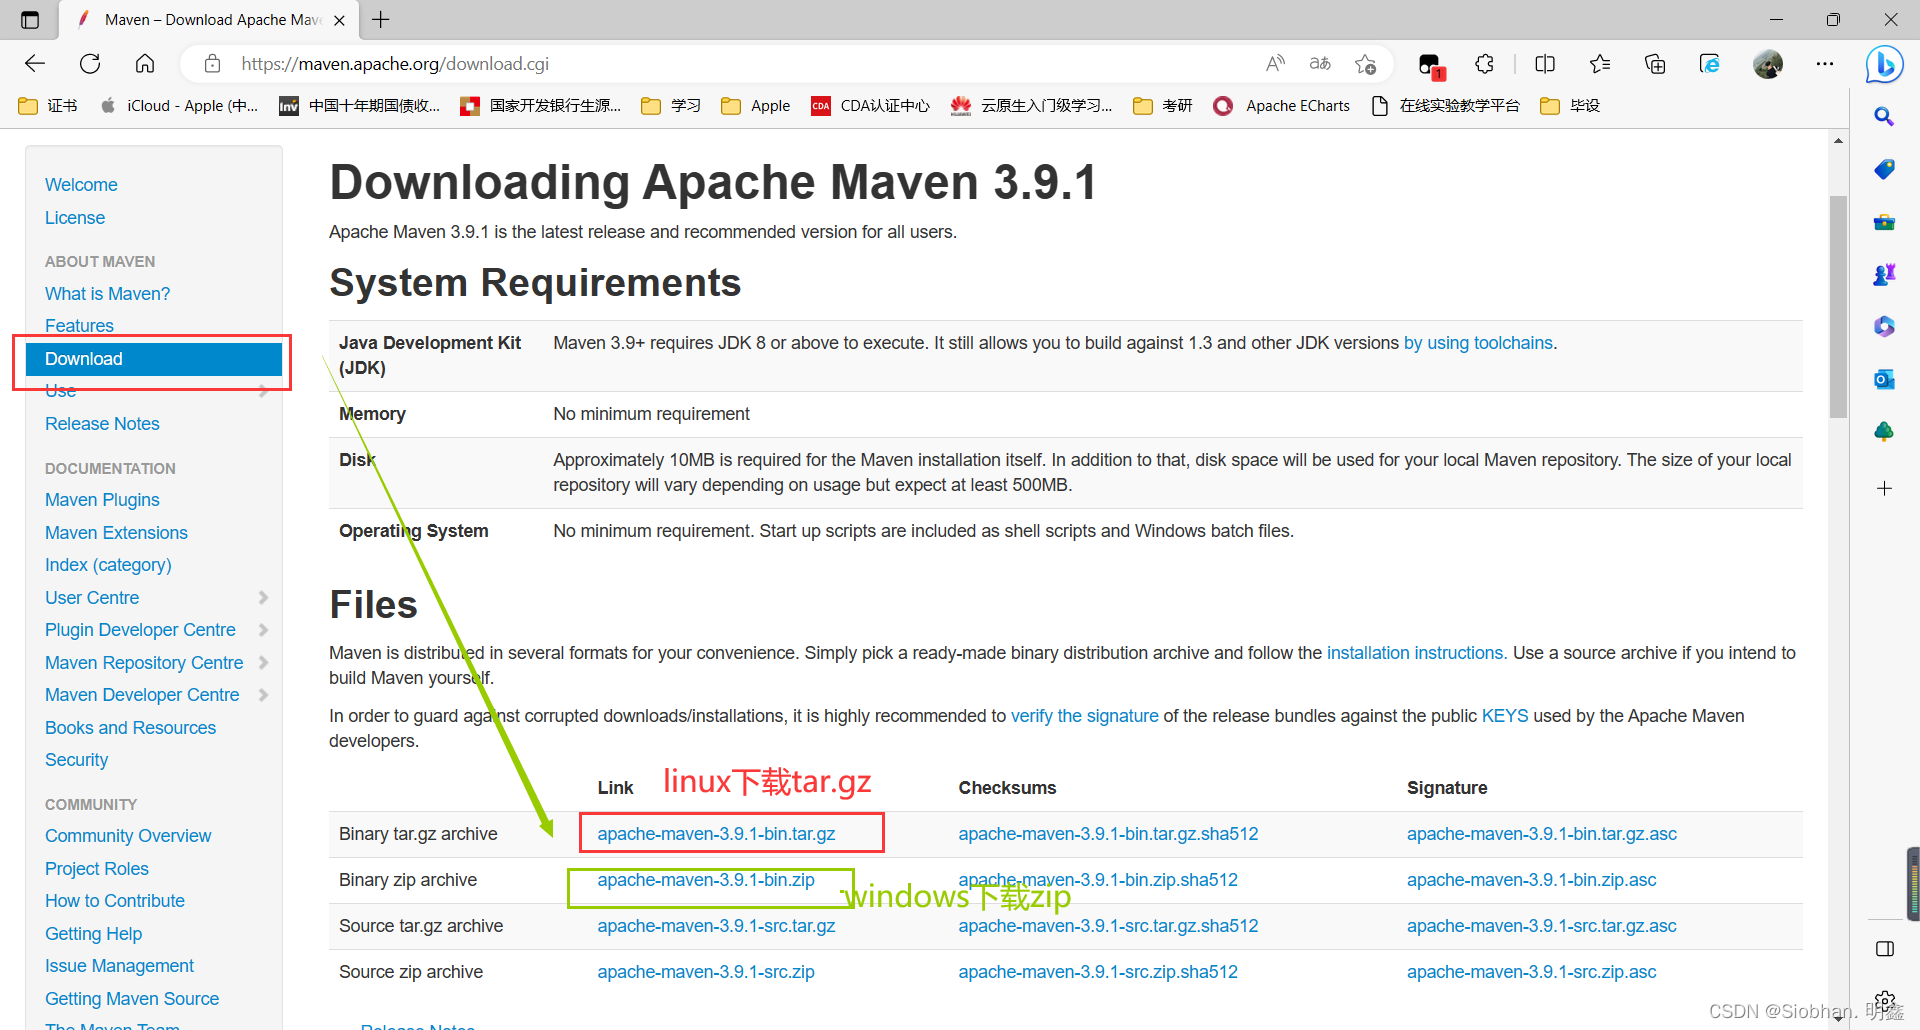Open the iCloud - Apple bookmark
1920x1030 pixels.
[x=179, y=106]
